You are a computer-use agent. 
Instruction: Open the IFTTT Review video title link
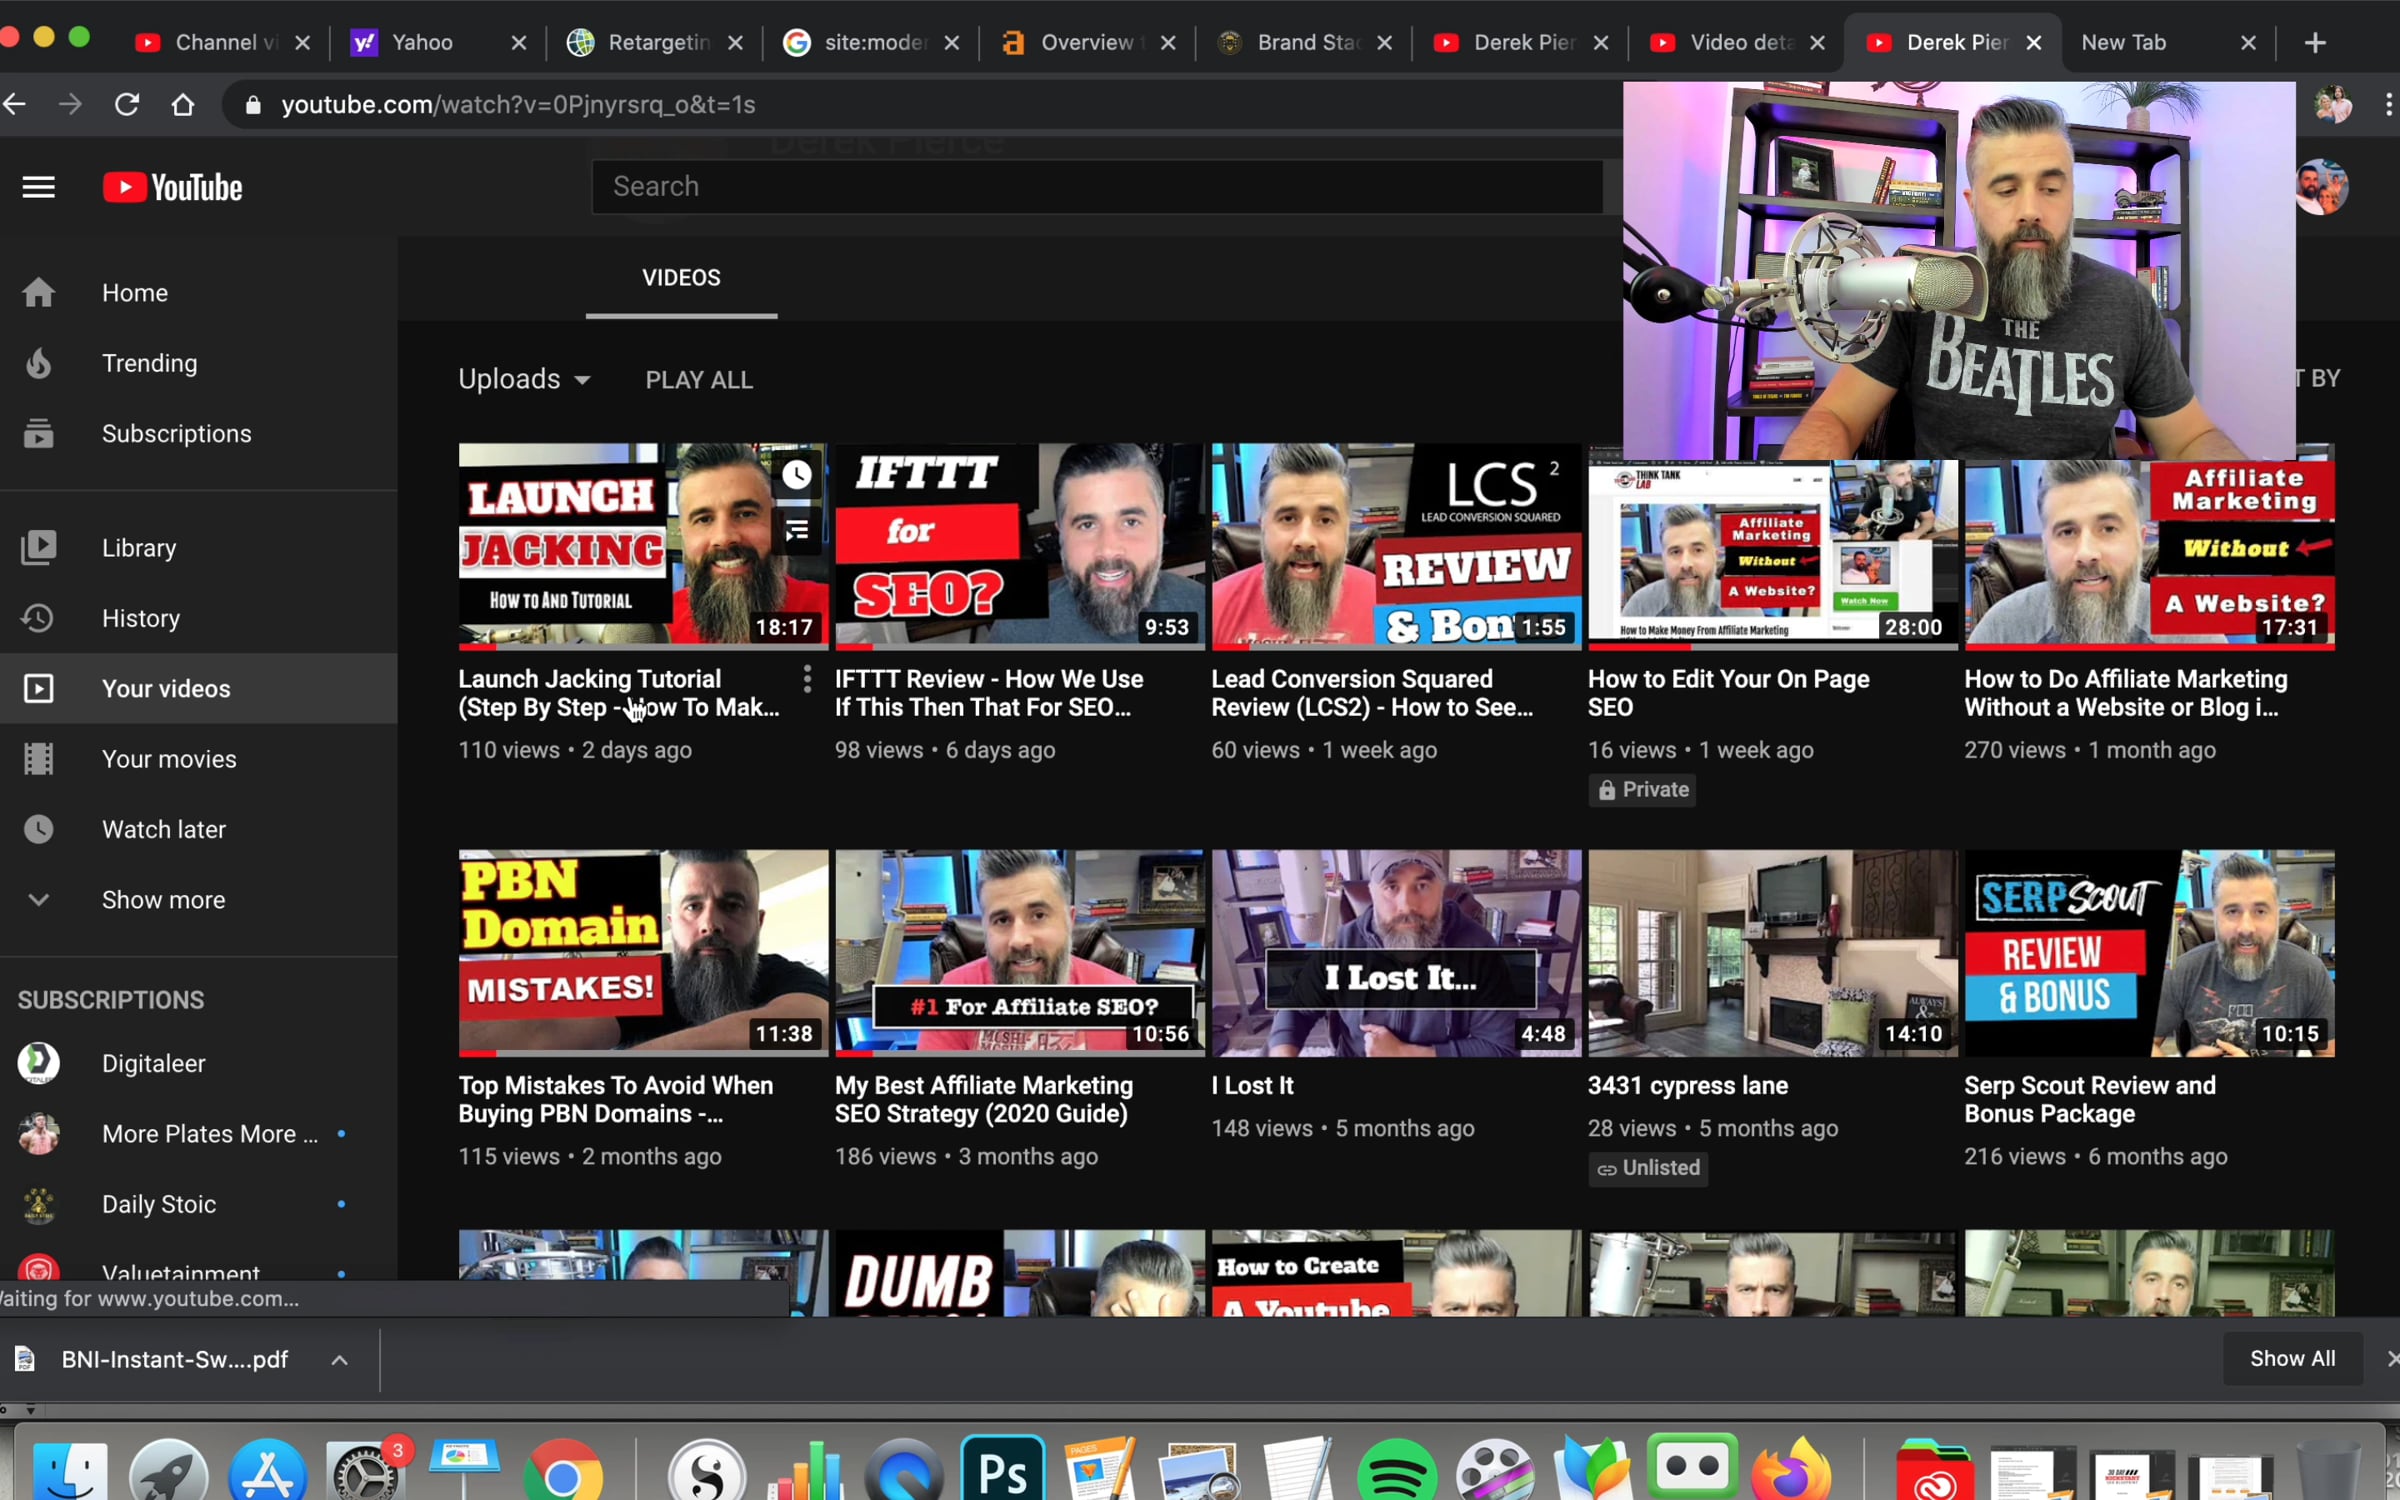989,693
